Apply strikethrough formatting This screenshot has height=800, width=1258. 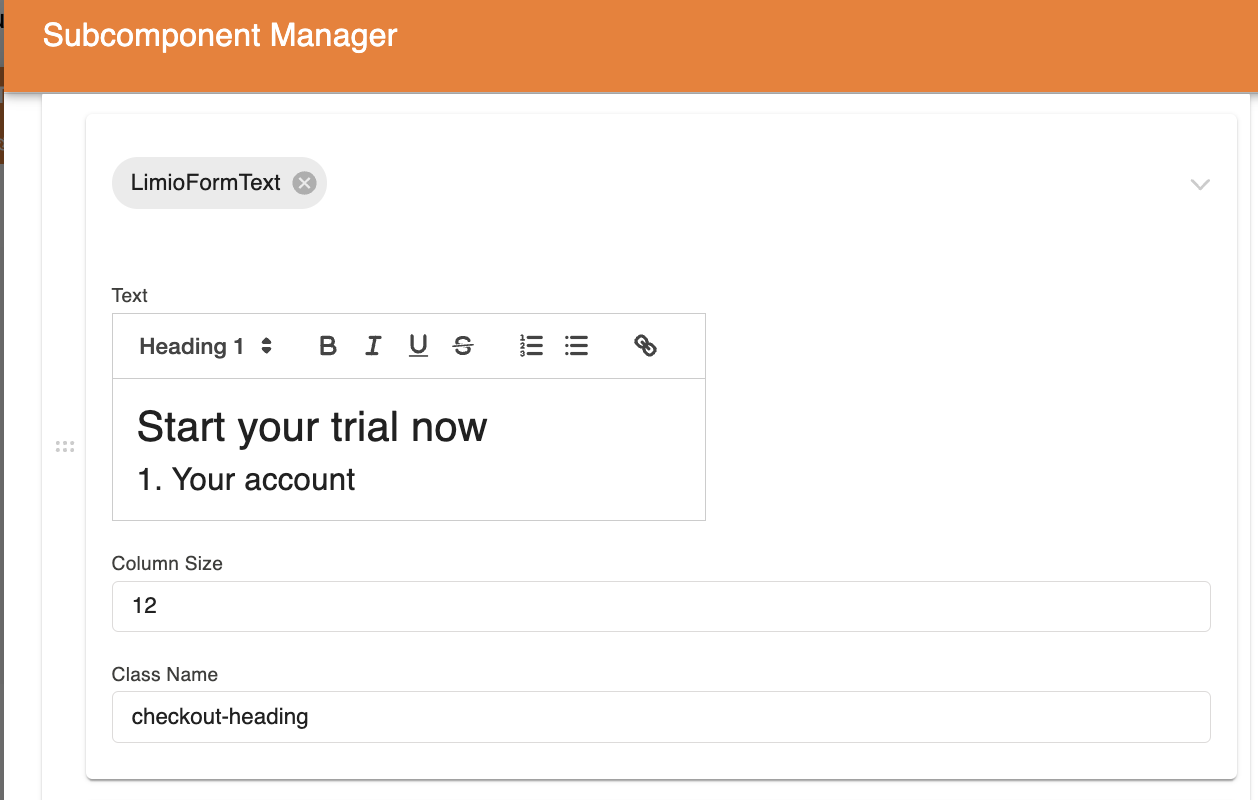coord(463,345)
